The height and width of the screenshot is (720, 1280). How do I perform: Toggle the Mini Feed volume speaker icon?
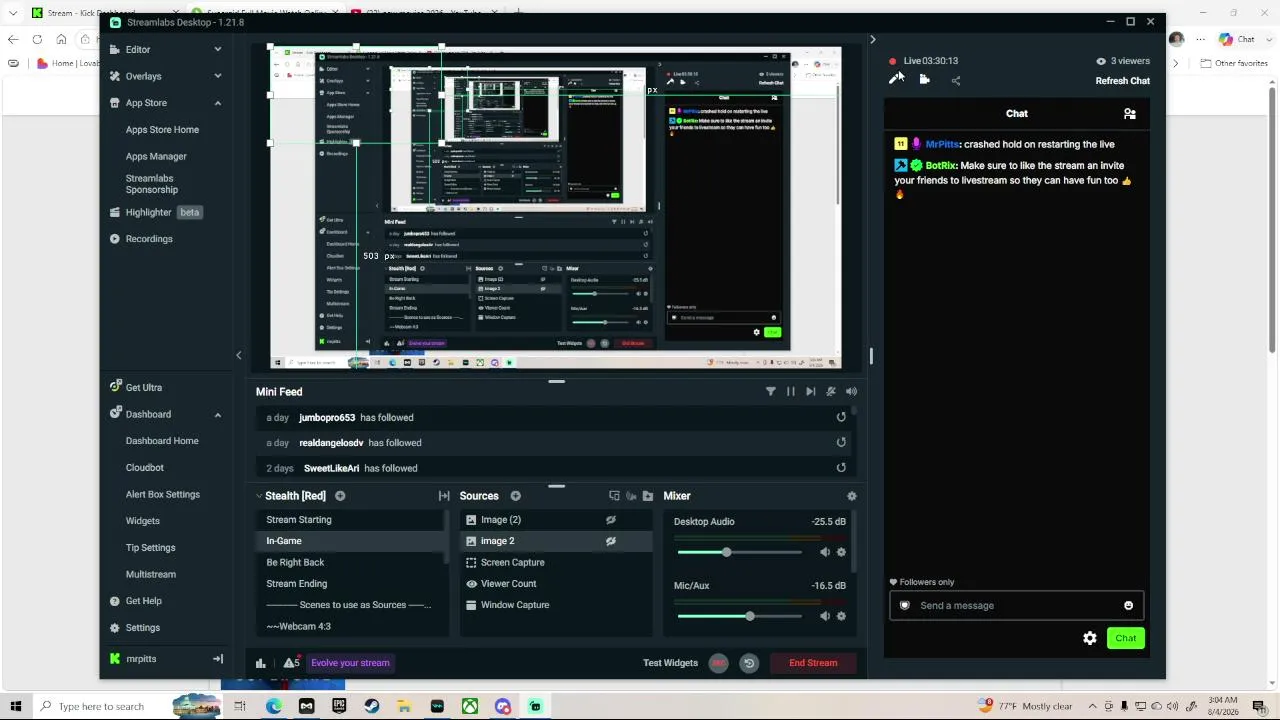[851, 392]
